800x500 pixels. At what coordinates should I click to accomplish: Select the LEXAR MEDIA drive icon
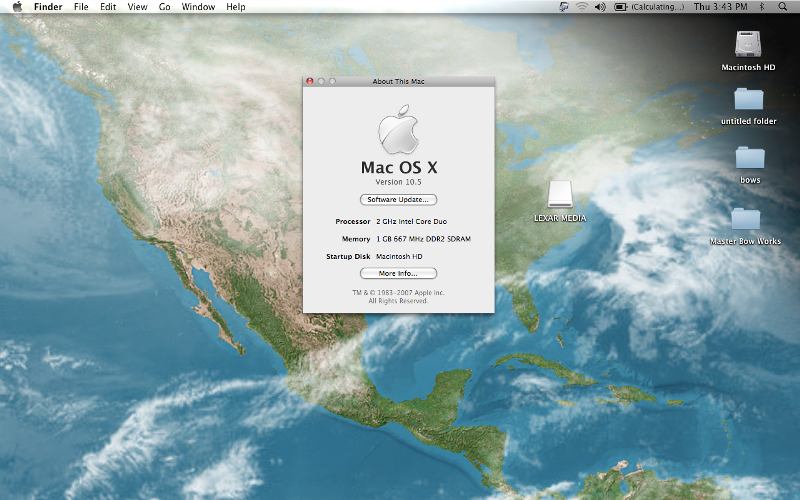click(560, 194)
